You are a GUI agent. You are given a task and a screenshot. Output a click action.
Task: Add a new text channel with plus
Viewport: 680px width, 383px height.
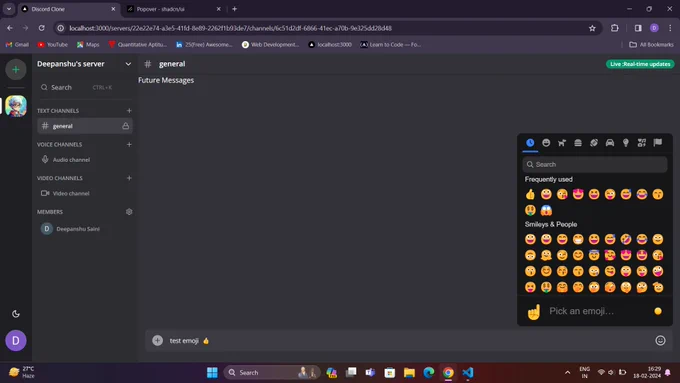129,111
